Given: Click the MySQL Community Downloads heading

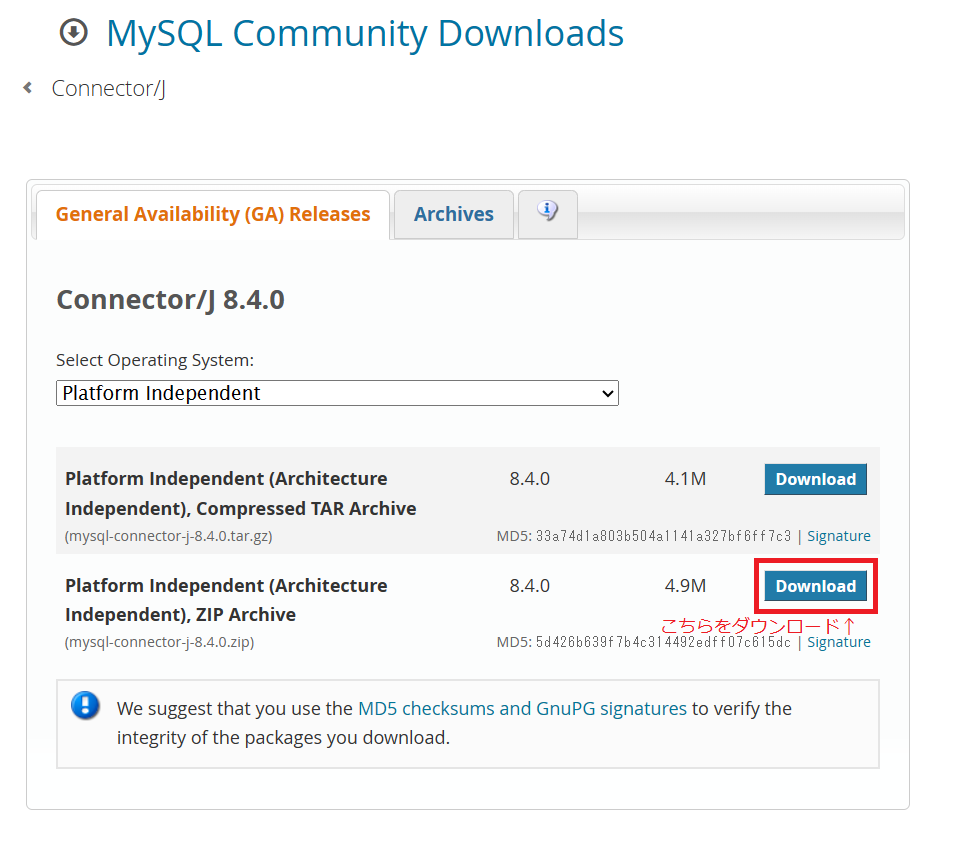Looking at the screenshot, I should [x=365, y=33].
